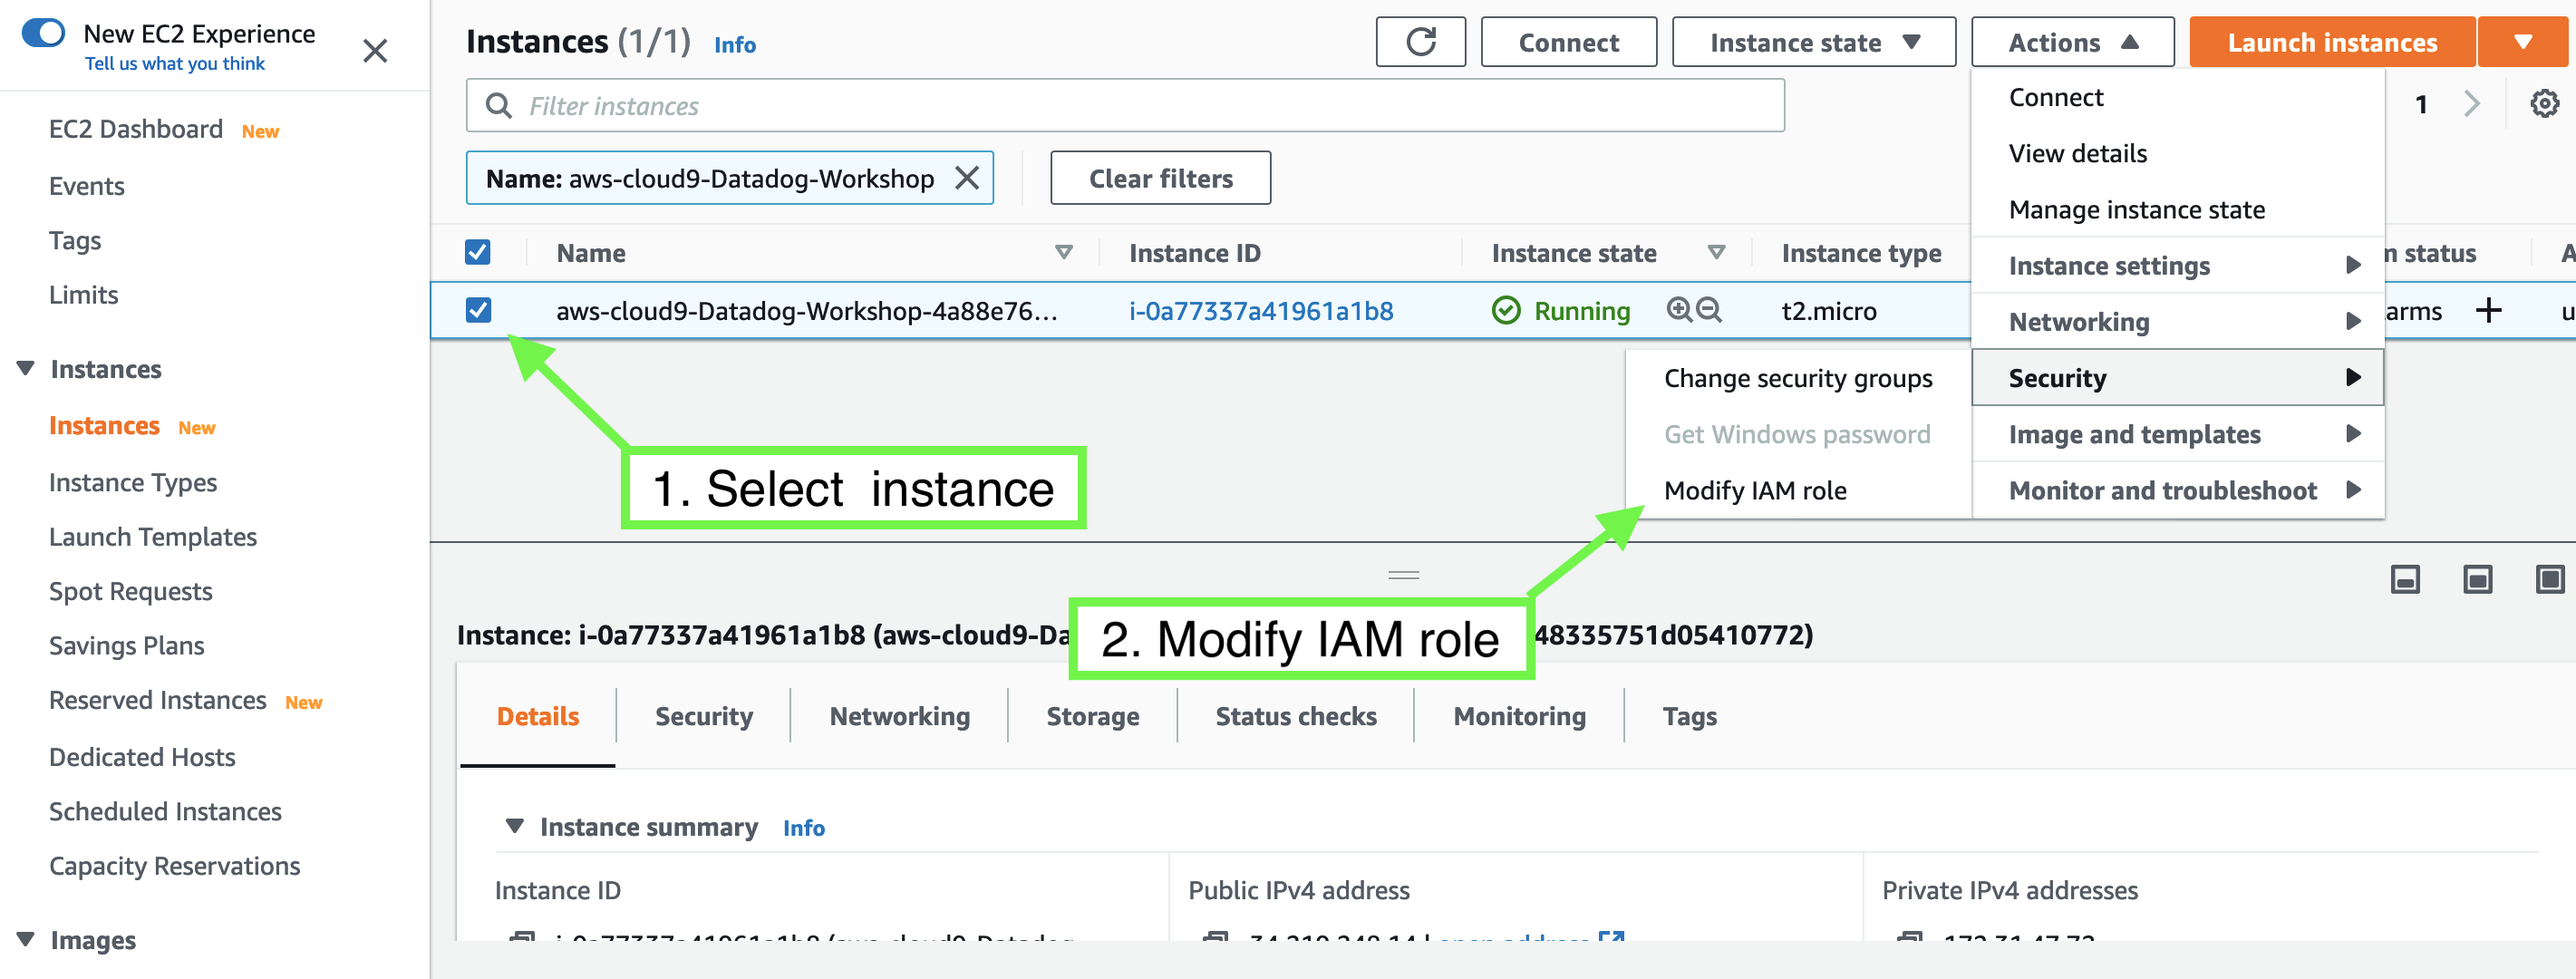Image resolution: width=2576 pixels, height=979 pixels.
Task: Uncheck the aws-cloud9-Datadog-Workshop instance checkbox
Action: click(x=478, y=310)
